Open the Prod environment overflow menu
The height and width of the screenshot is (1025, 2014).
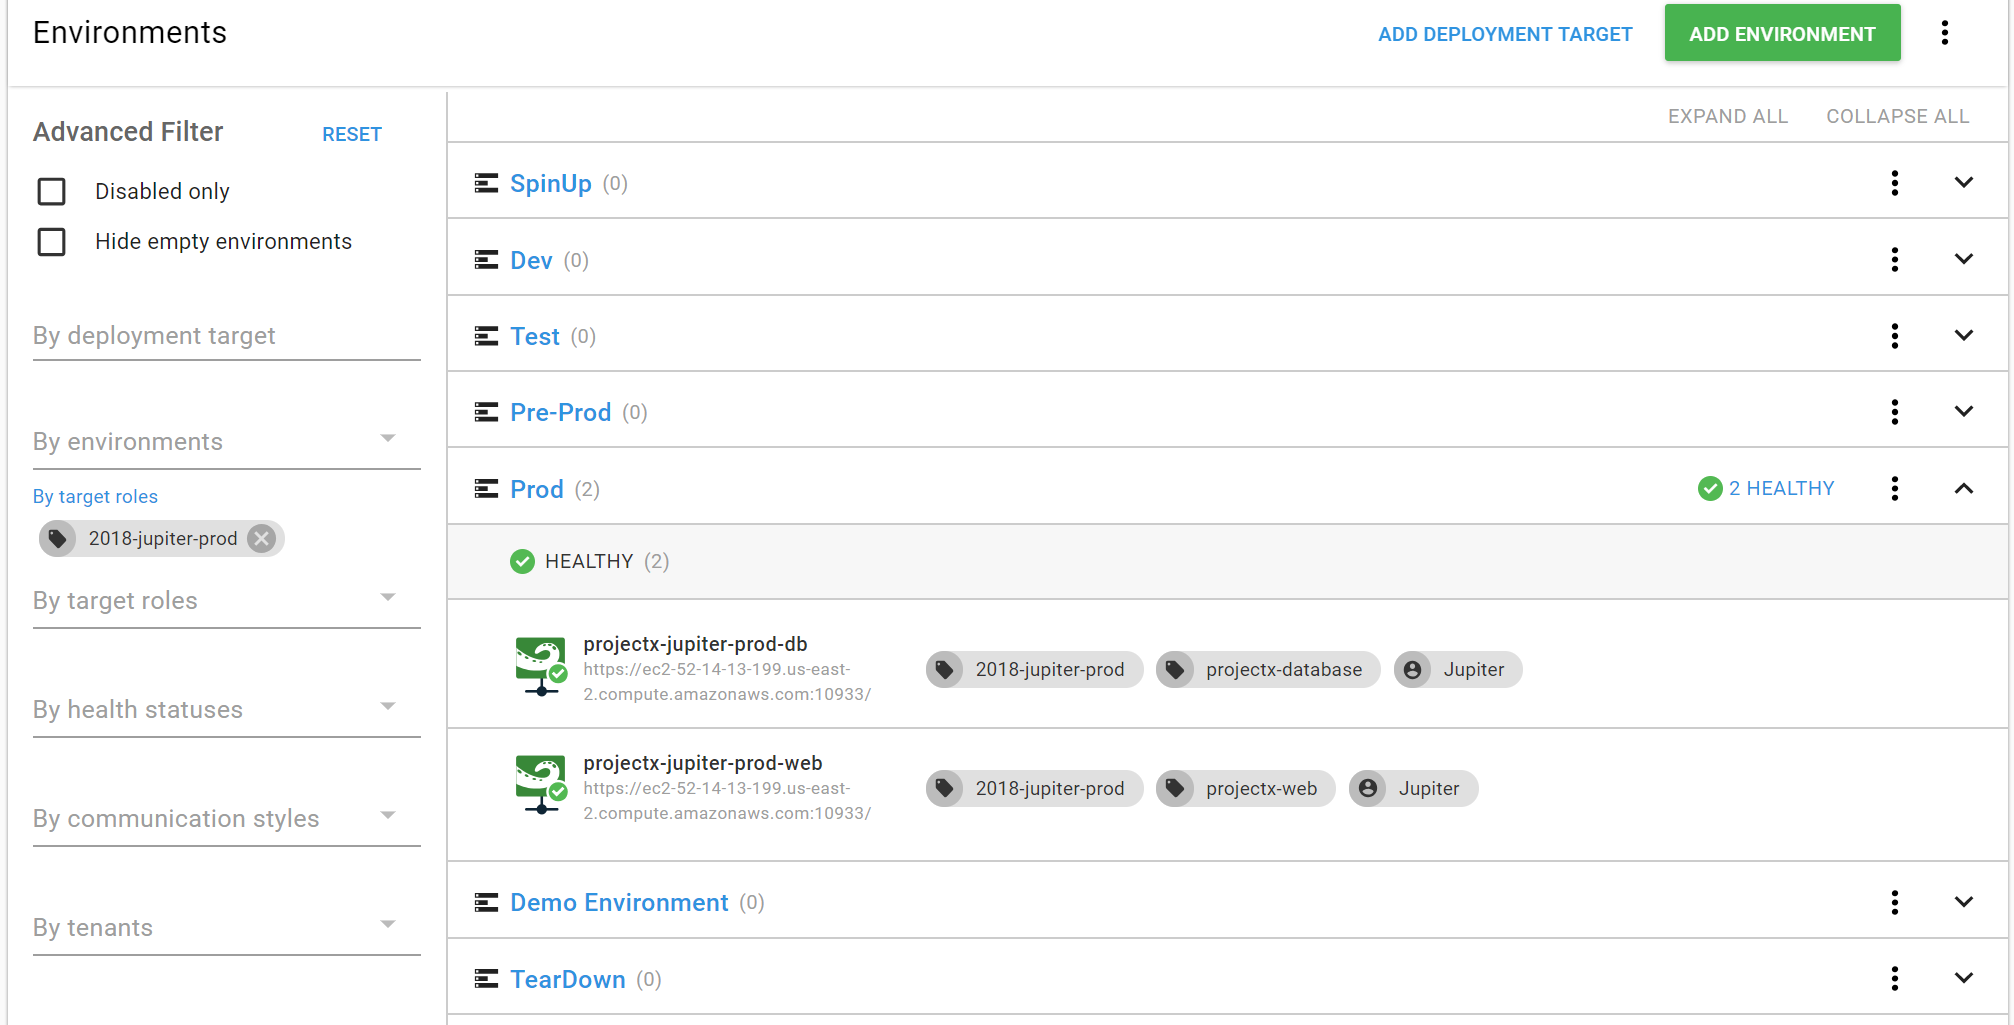coord(1894,489)
